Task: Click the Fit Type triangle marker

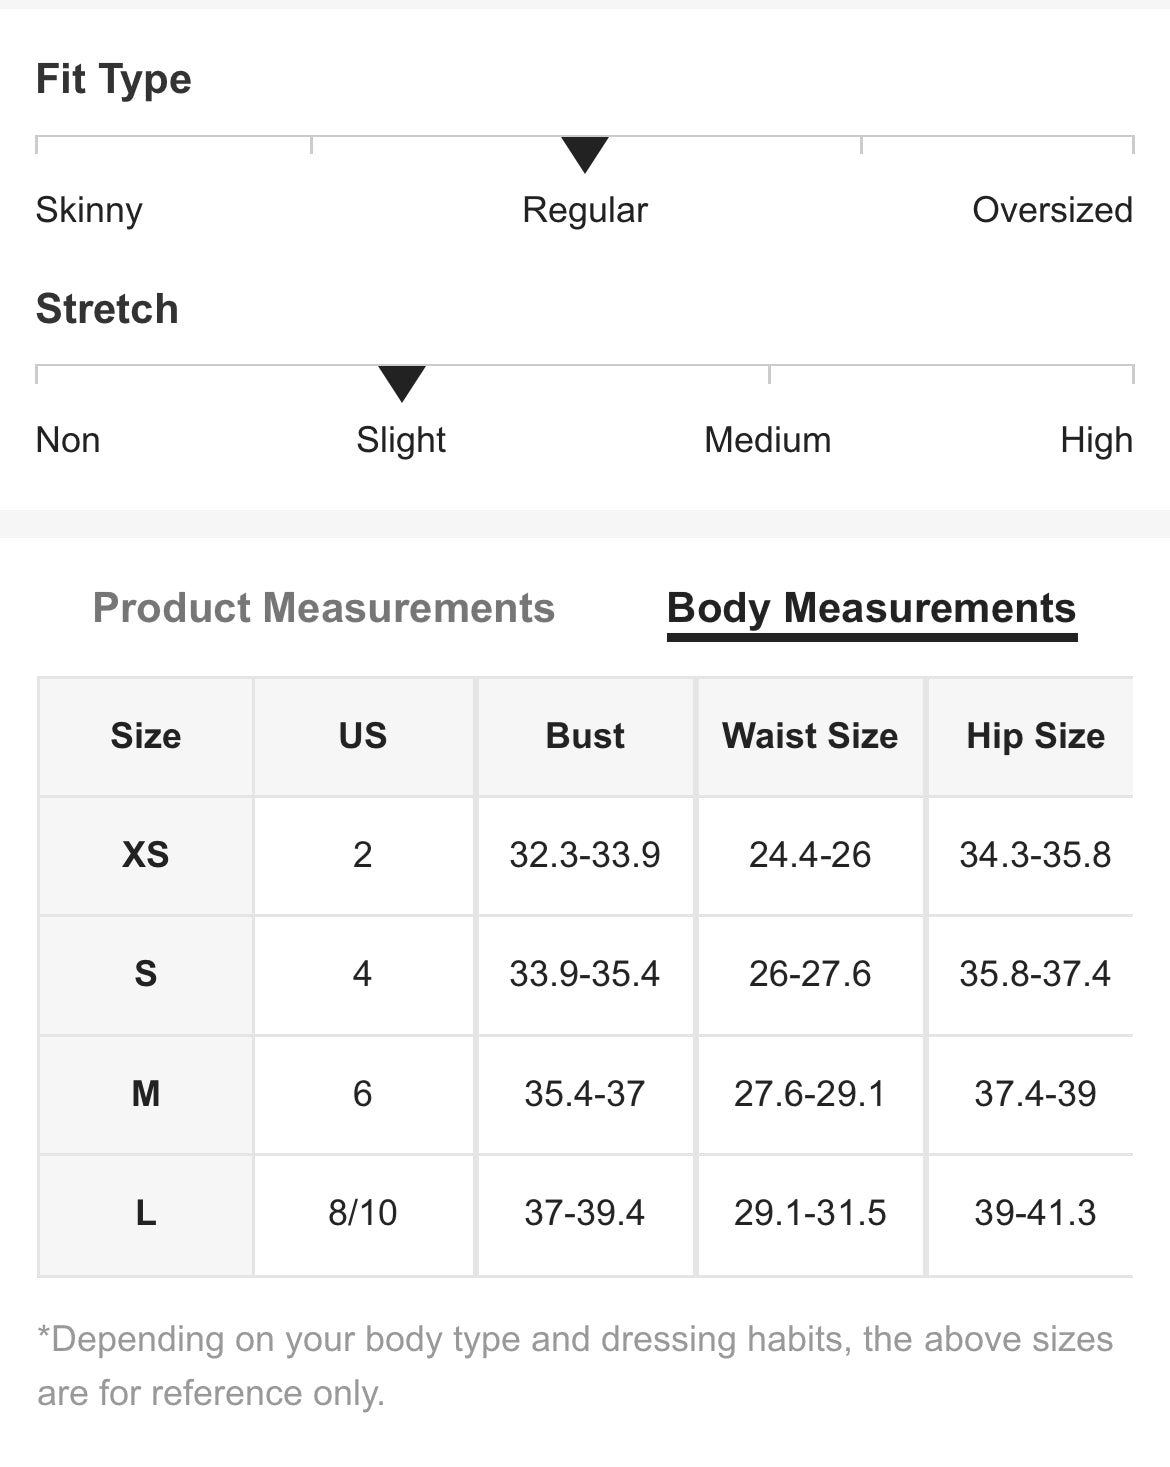Action: [585, 154]
